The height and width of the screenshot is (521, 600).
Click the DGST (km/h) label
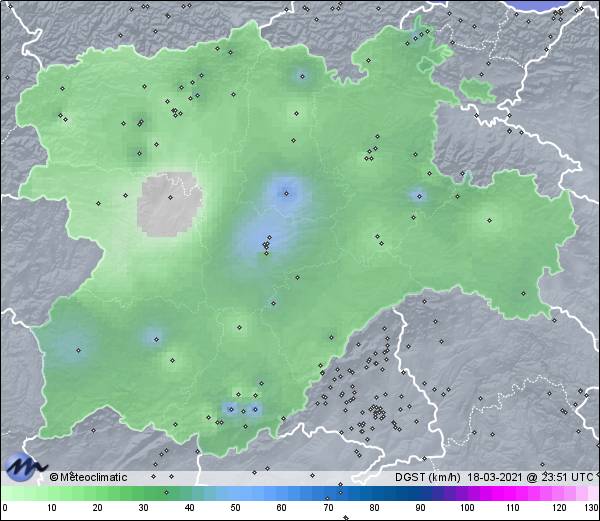tap(427, 477)
